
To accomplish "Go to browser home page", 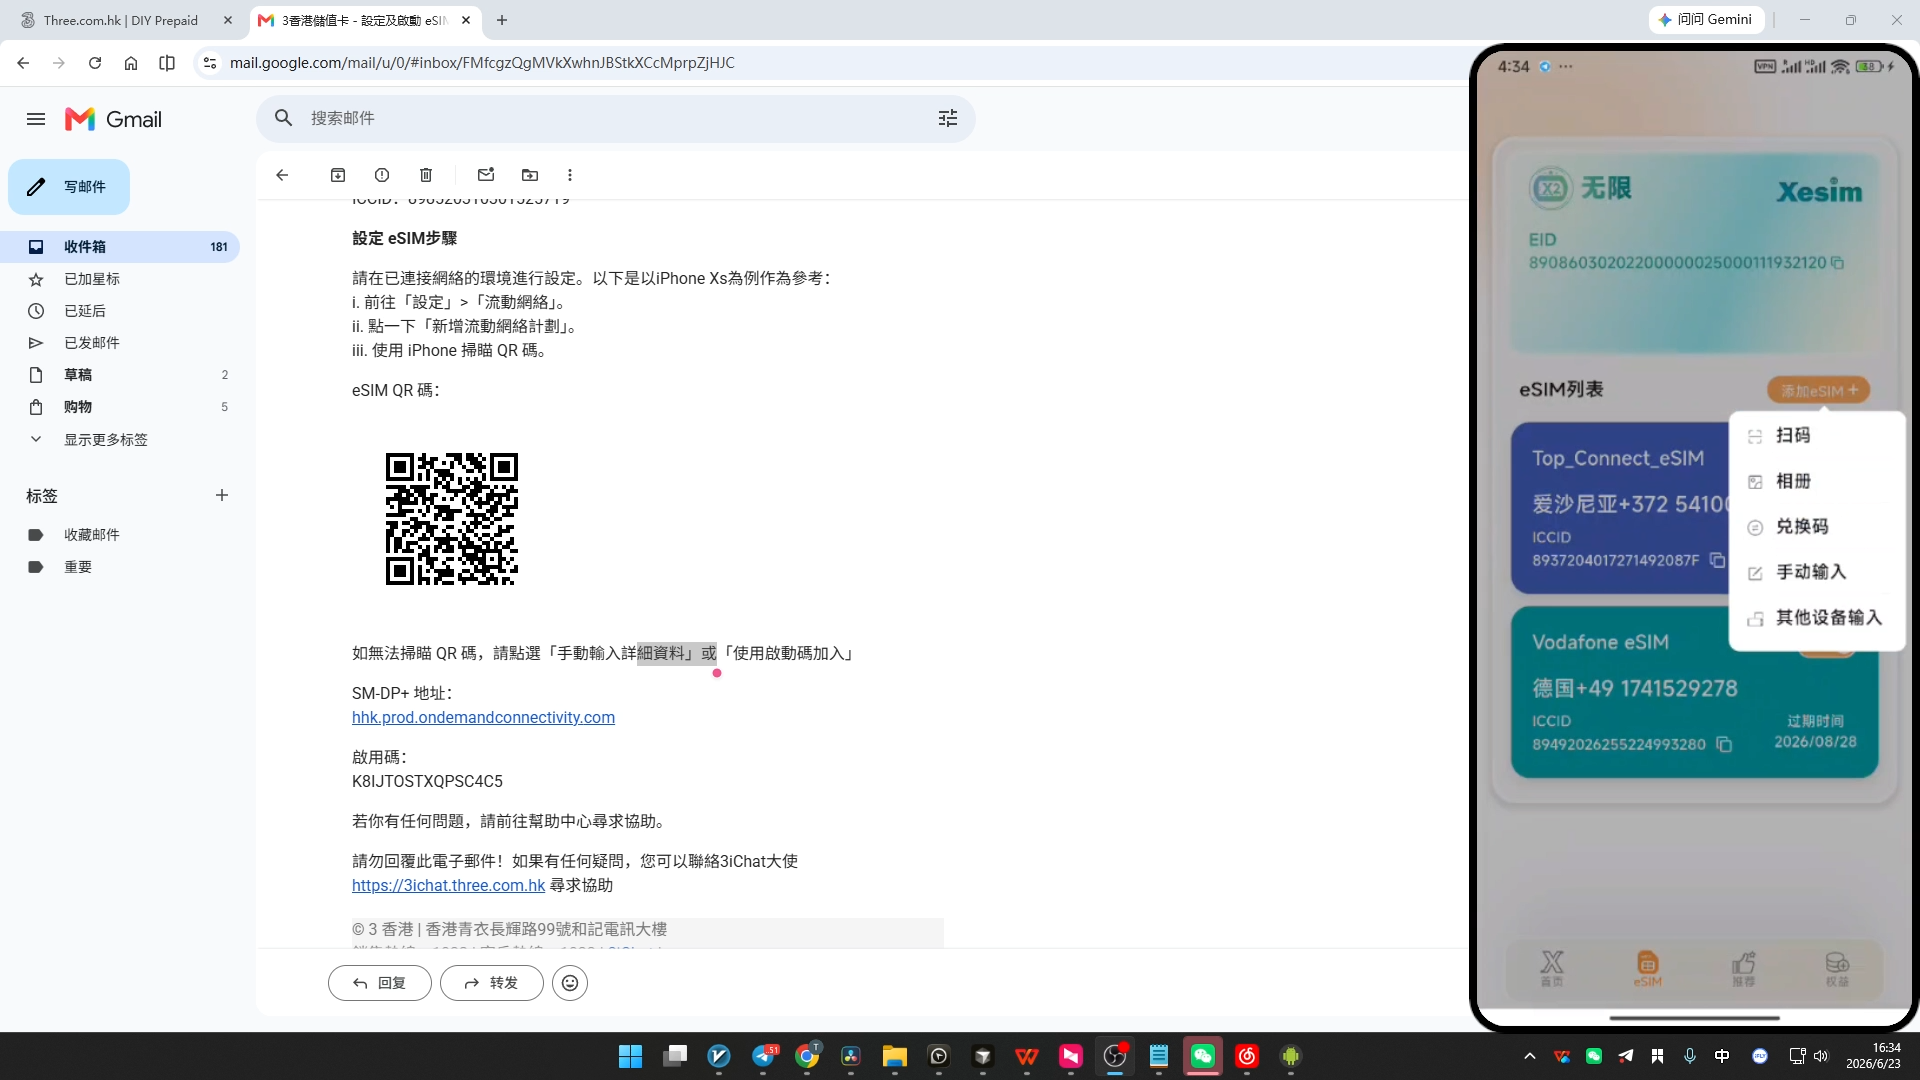I will (131, 63).
